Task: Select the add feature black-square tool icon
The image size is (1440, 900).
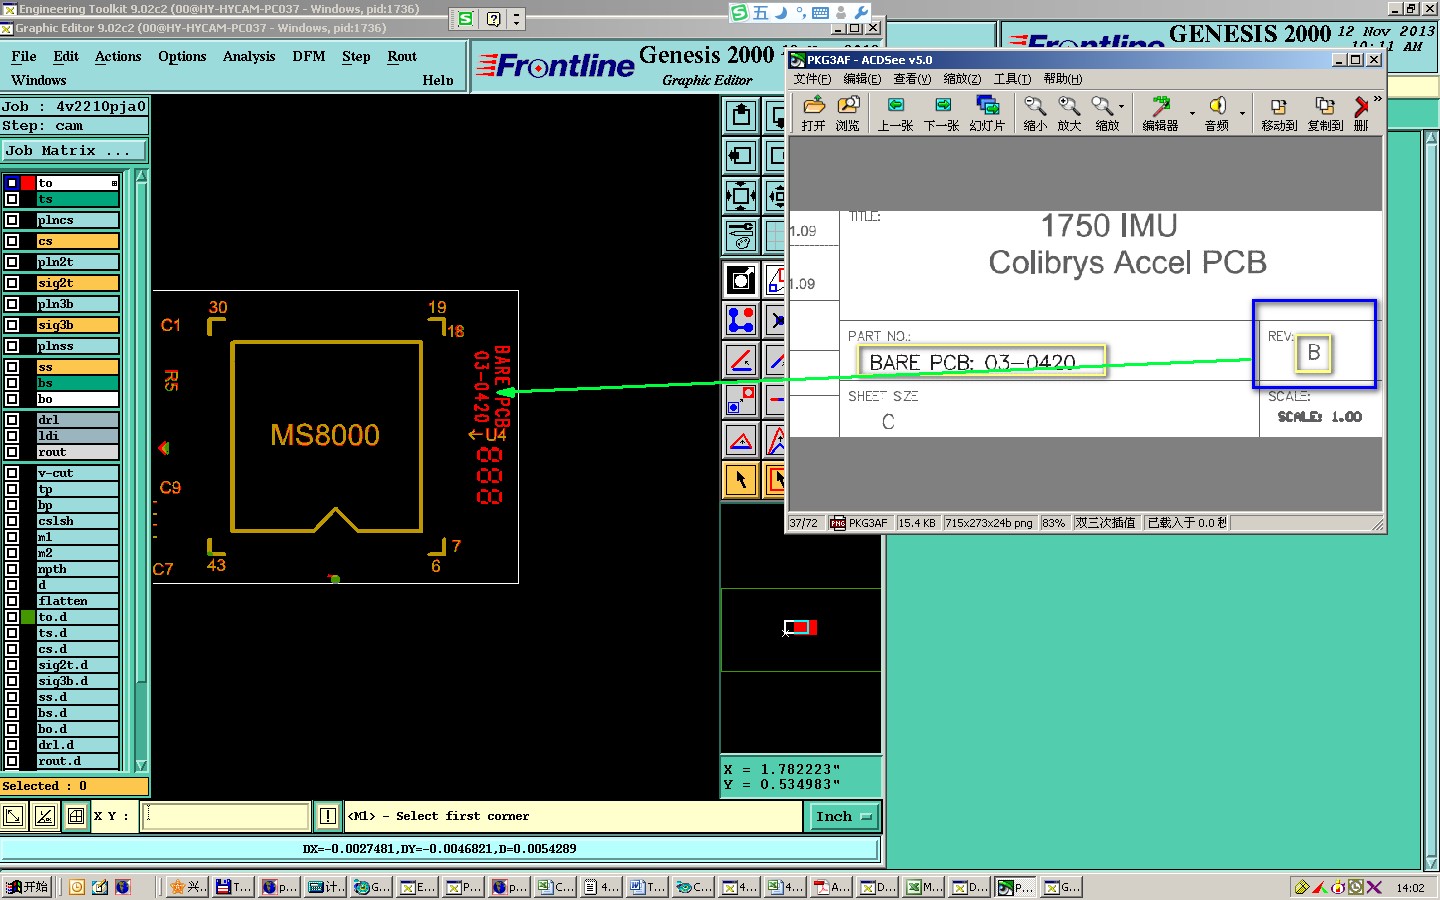Action: [741, 280]
